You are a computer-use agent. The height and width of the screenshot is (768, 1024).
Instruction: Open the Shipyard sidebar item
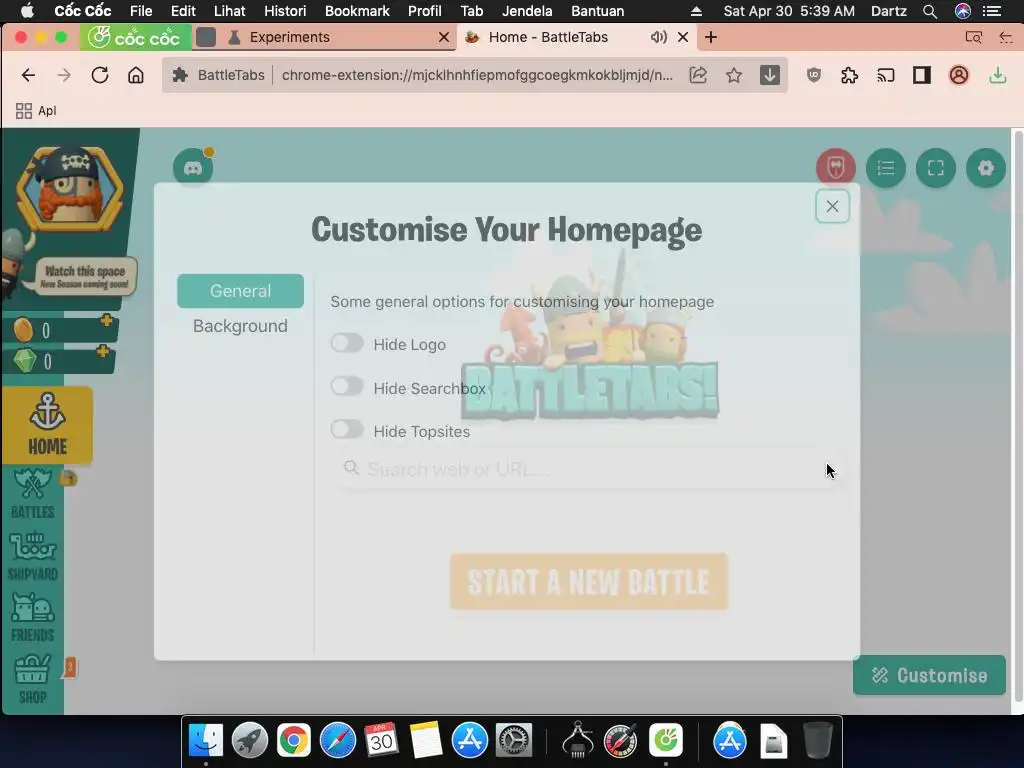pyautogui.click(x=33, y=556)
